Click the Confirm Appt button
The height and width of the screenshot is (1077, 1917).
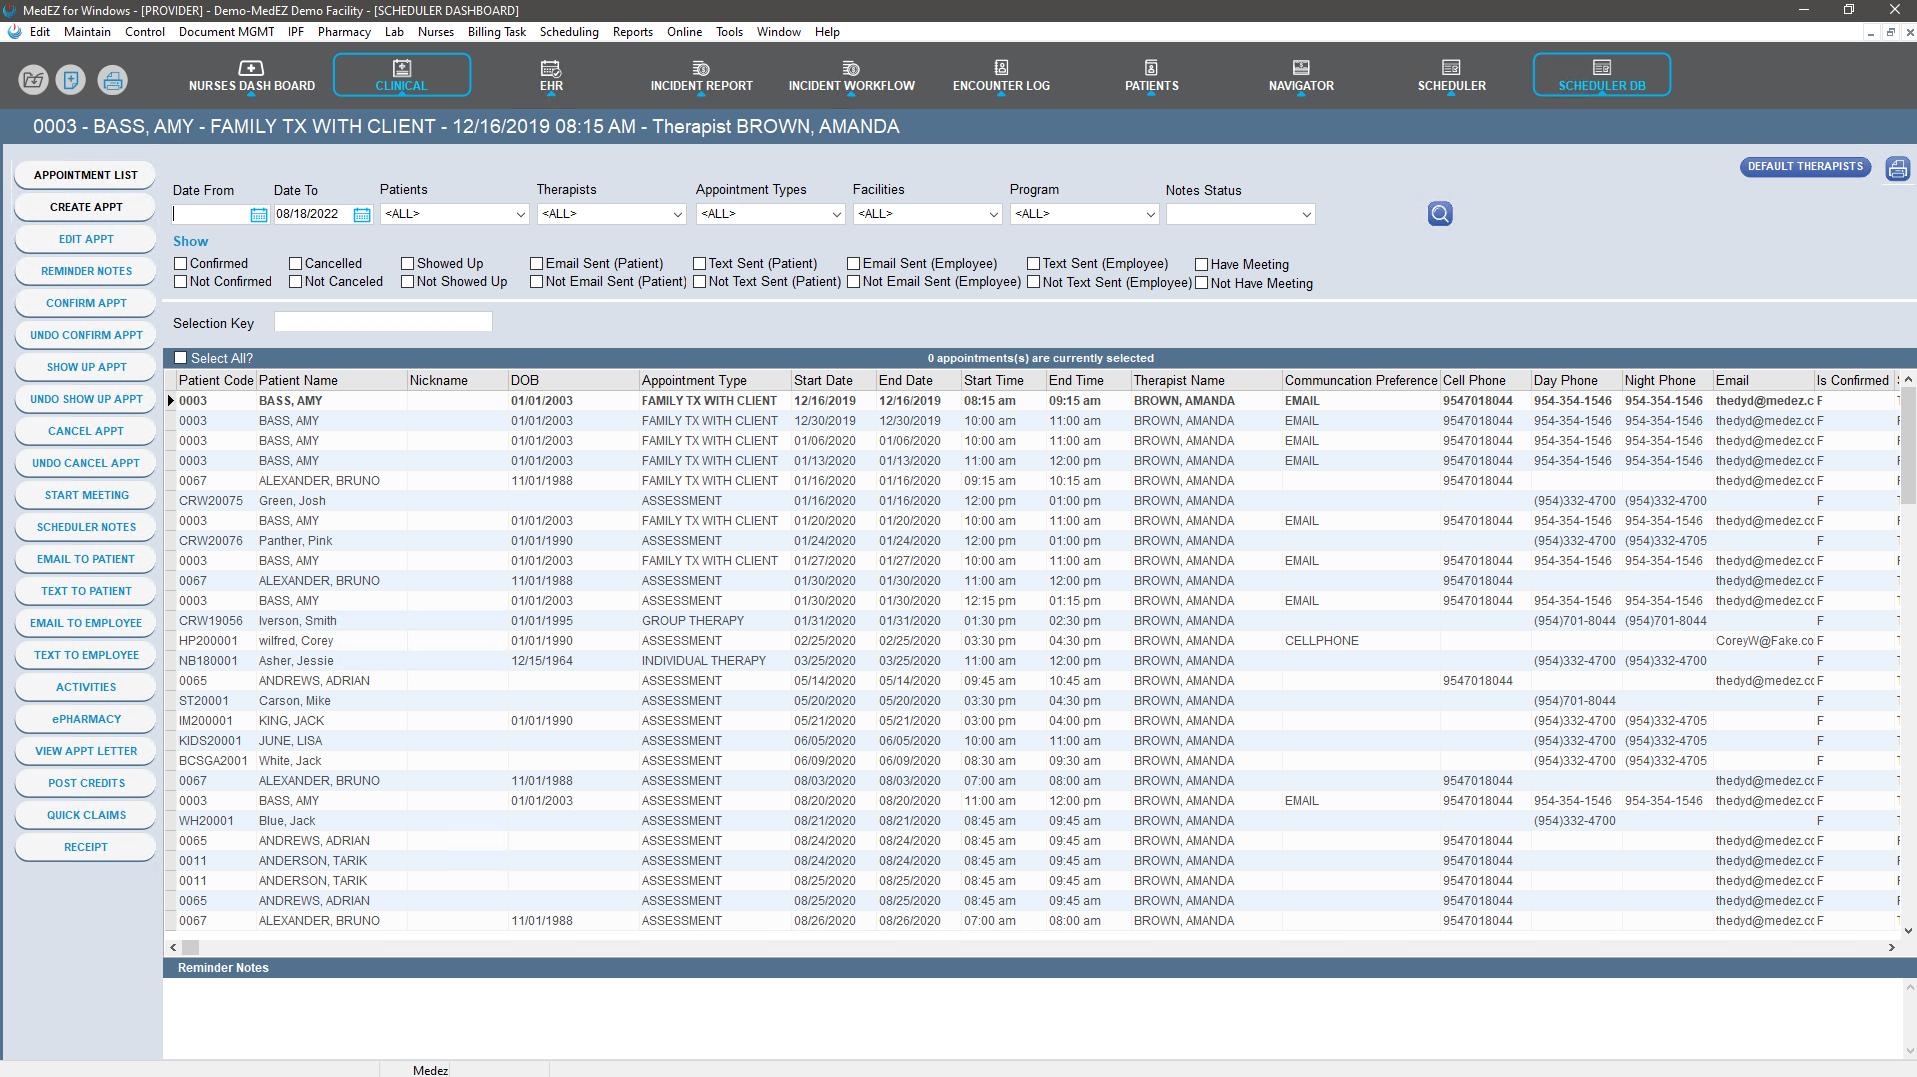[x=86, y=303]
